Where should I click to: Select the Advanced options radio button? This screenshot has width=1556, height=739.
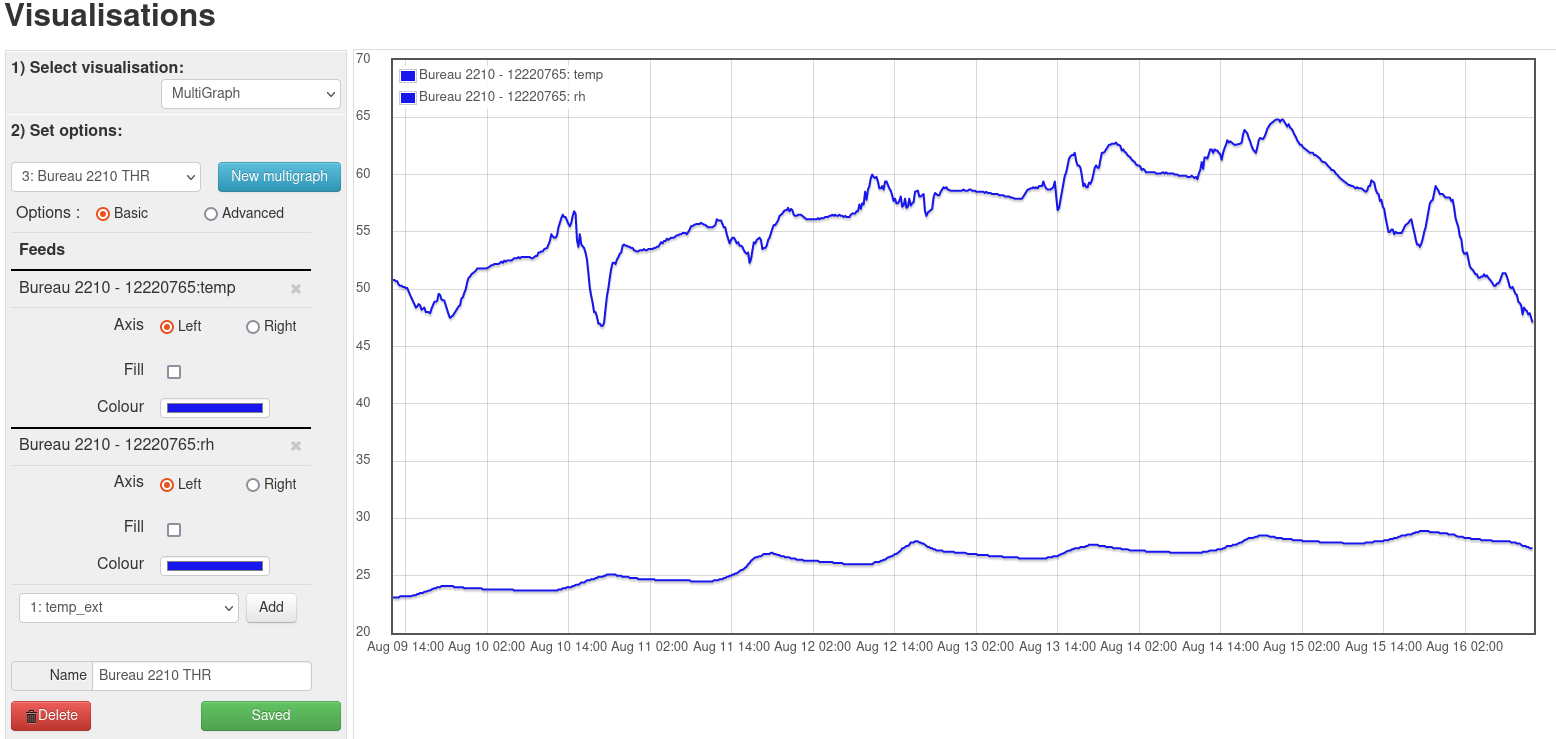[211, 214]
